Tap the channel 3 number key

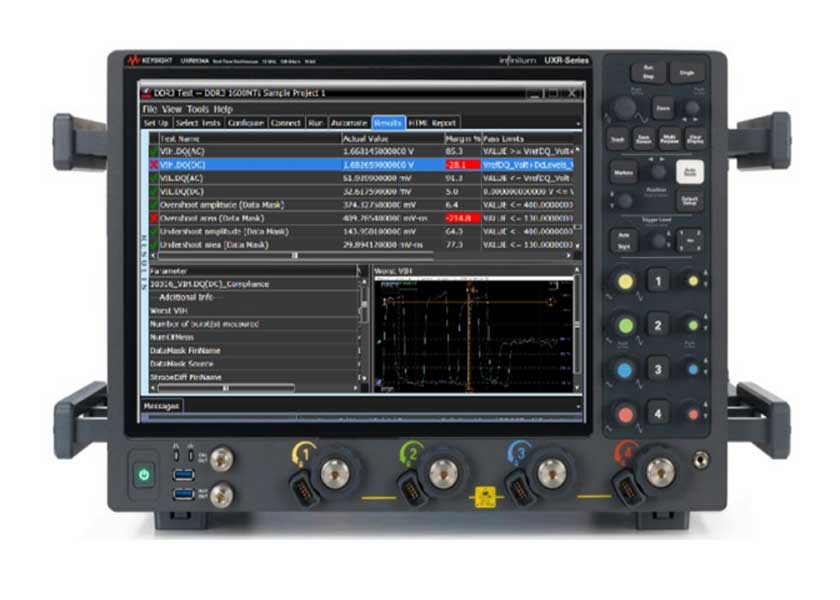click(658, 370)
